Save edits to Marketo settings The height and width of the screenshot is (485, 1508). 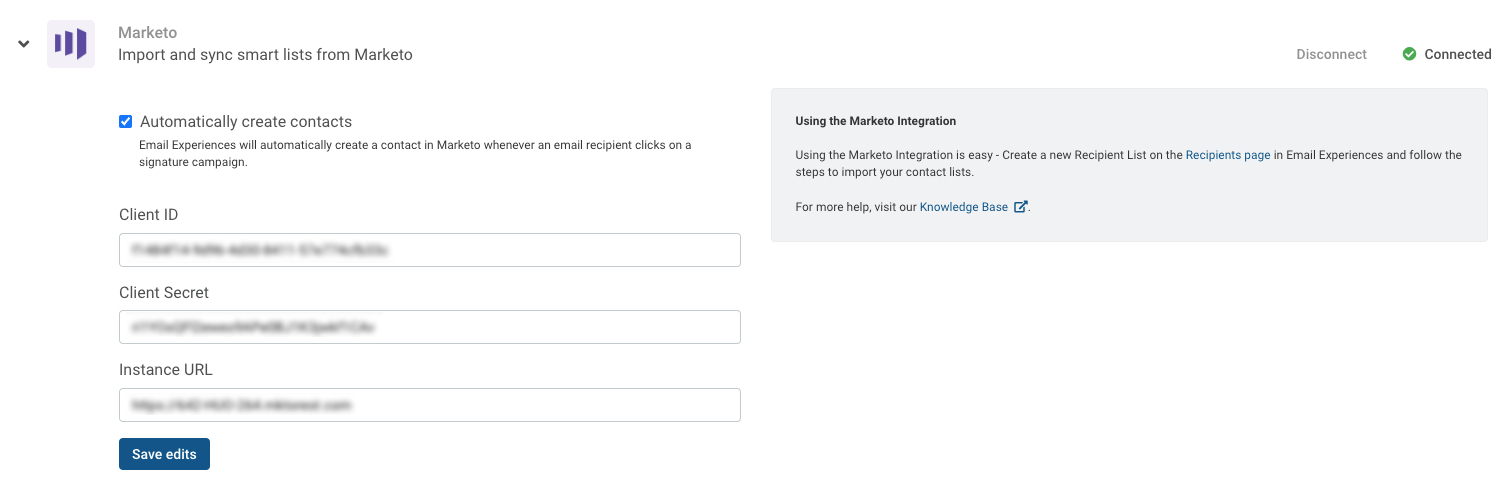[164, 454]
